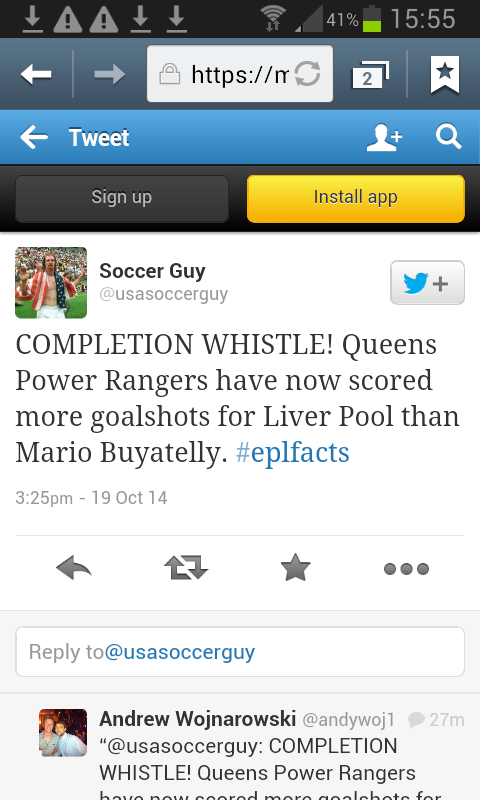
Task: Tap the add user icon in the Twitter header
Action: click(x=385, y=137)
